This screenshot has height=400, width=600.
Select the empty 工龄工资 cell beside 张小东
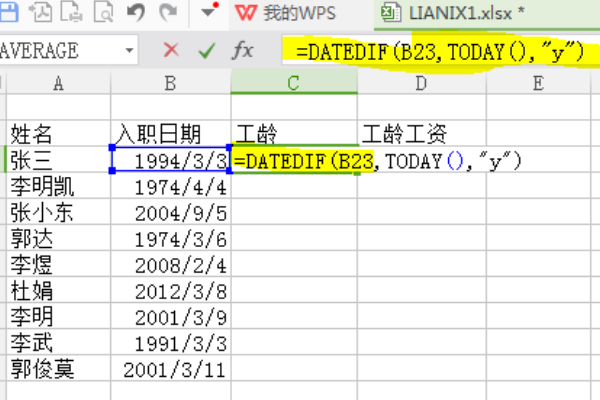coord(421,212)
